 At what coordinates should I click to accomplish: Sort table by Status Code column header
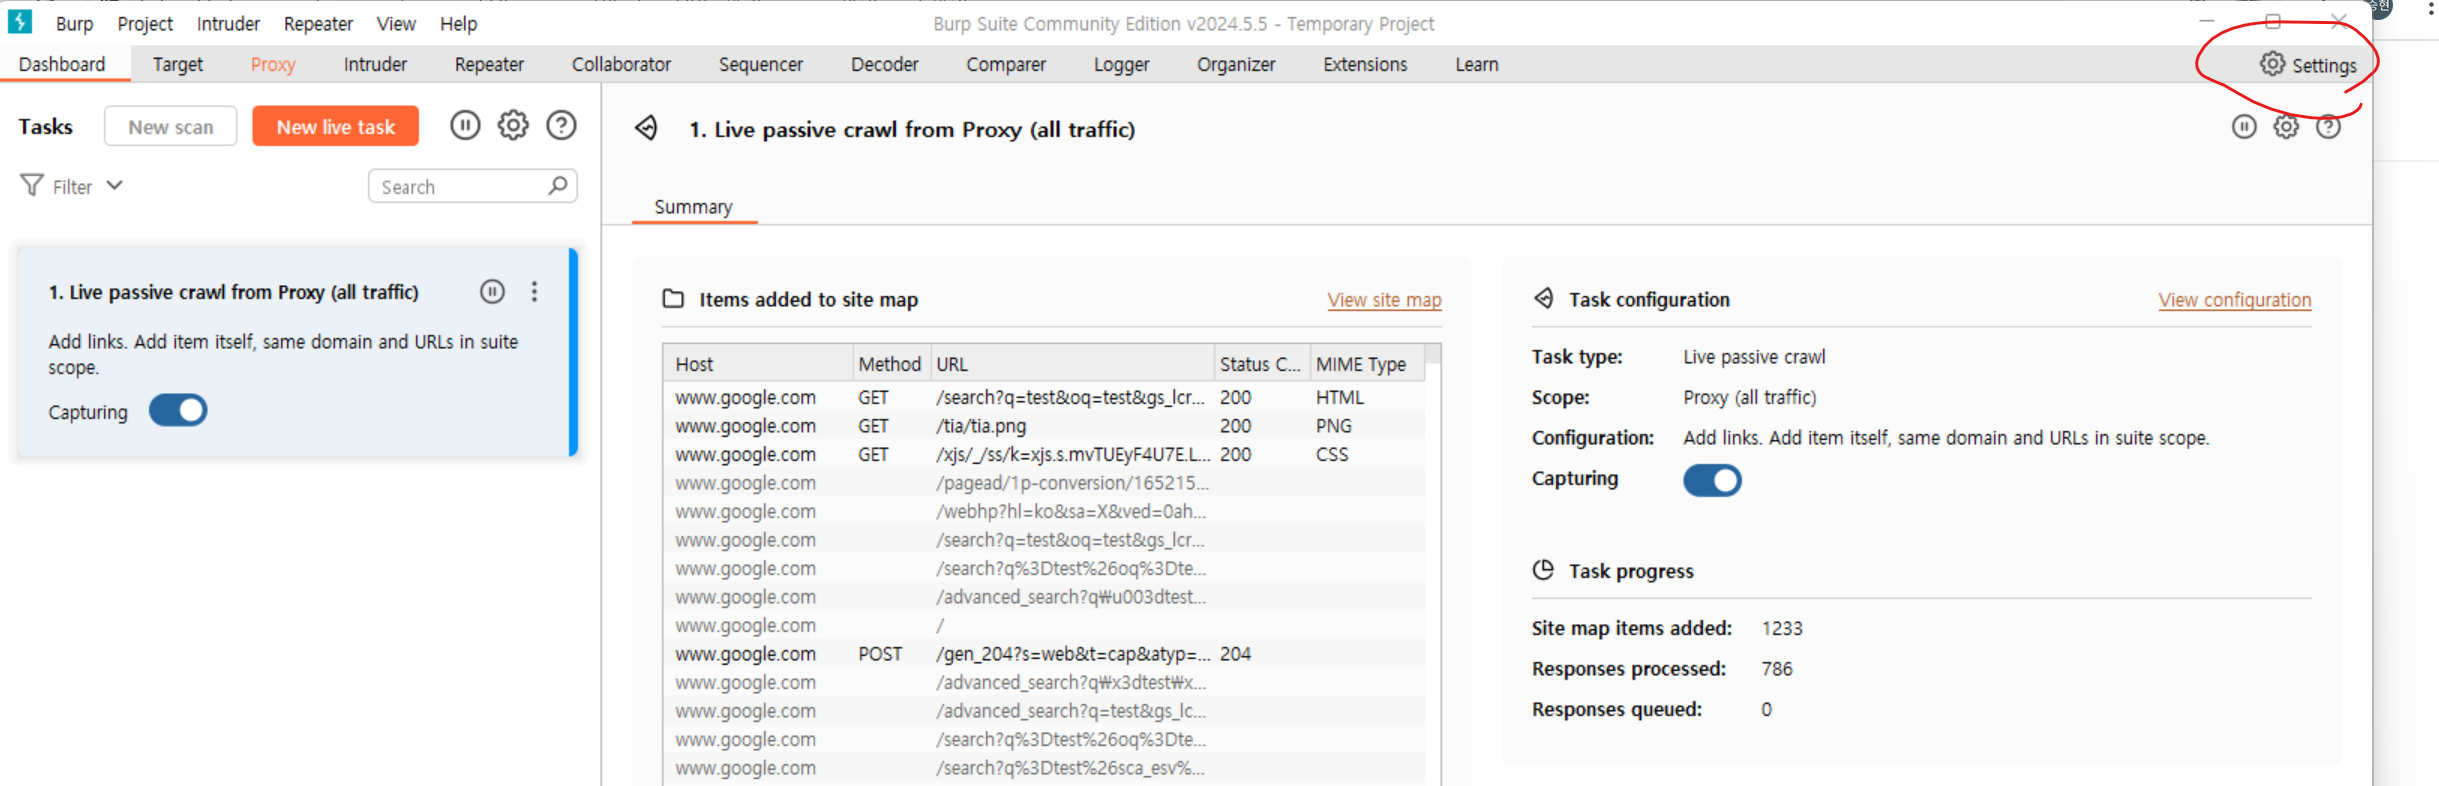1262,364
